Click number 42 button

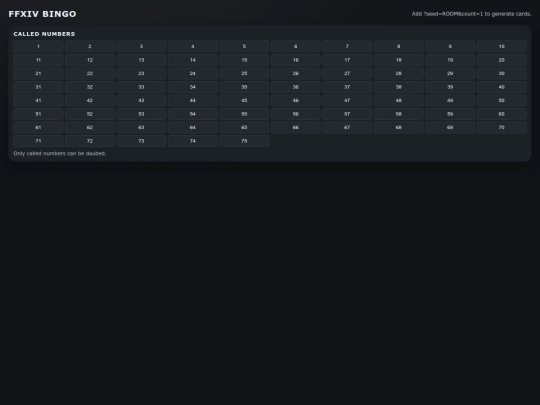(x=90, y=101)
